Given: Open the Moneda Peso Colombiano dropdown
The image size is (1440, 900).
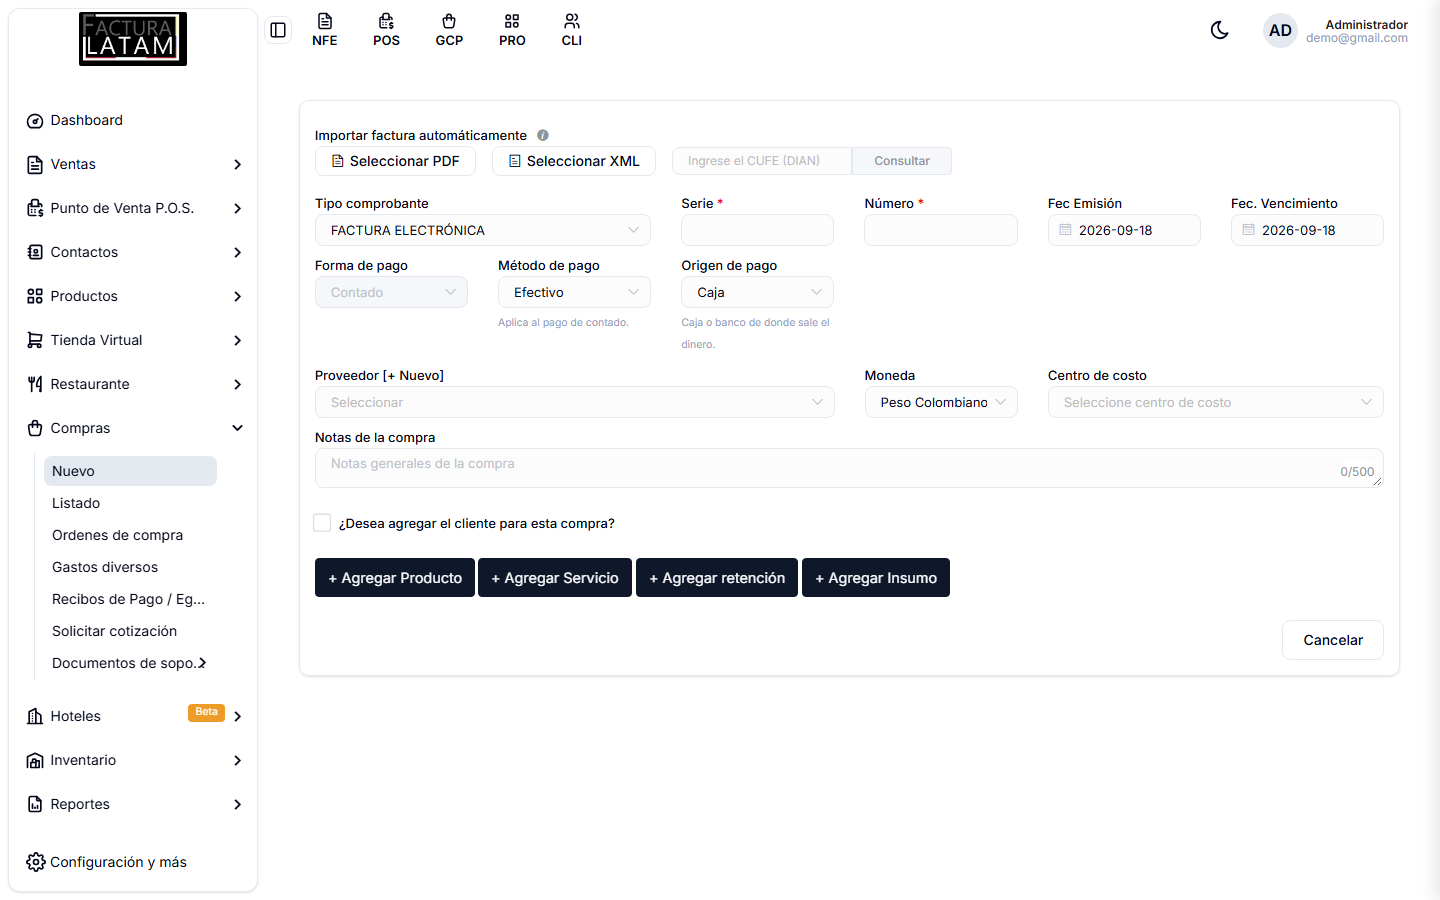Looking at the screenshot, I should tap(941, 402).
